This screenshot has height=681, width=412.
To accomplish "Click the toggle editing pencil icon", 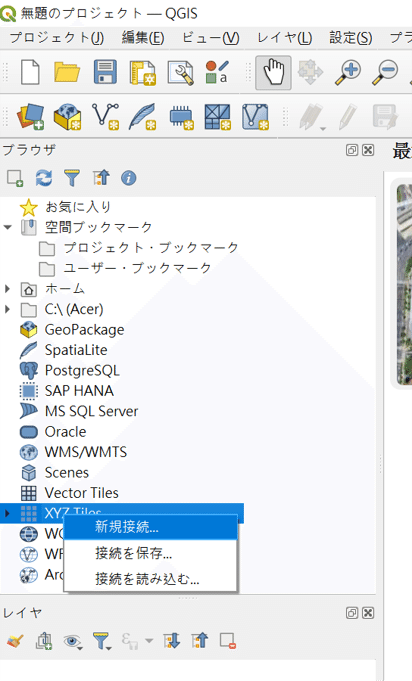I will click(x=347, y=117).
